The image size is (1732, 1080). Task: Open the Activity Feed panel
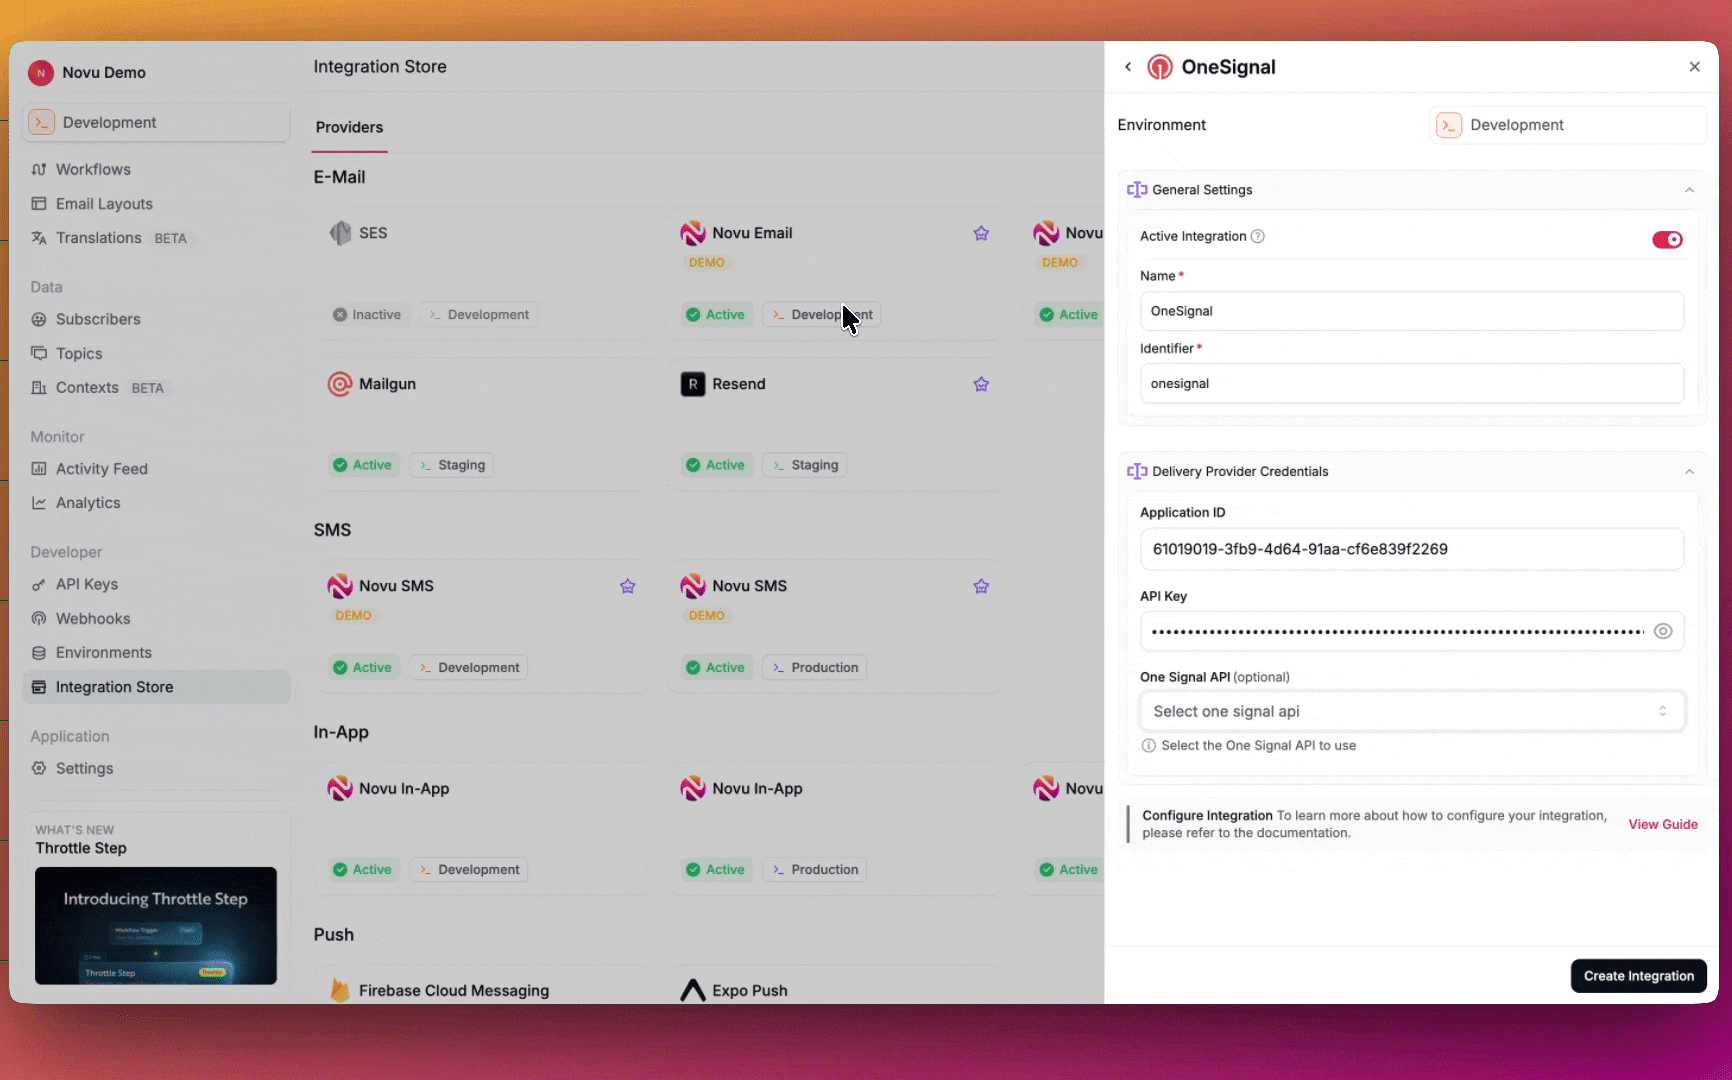coord(100,468)
